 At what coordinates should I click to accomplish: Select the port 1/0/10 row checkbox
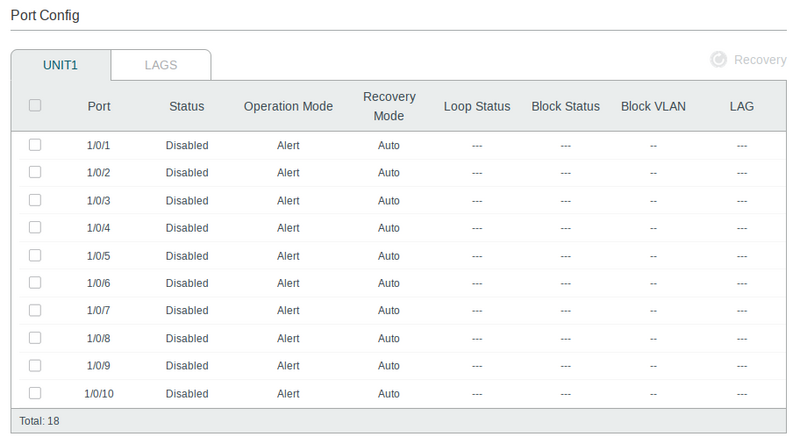coord(35,393)
